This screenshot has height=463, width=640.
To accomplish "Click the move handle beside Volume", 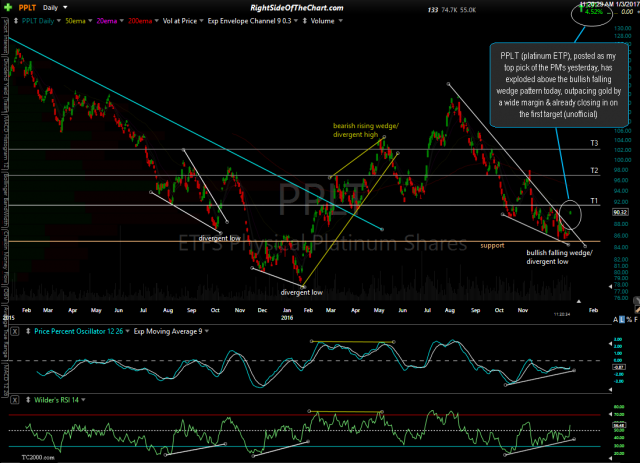I will [x=304, y=21].
